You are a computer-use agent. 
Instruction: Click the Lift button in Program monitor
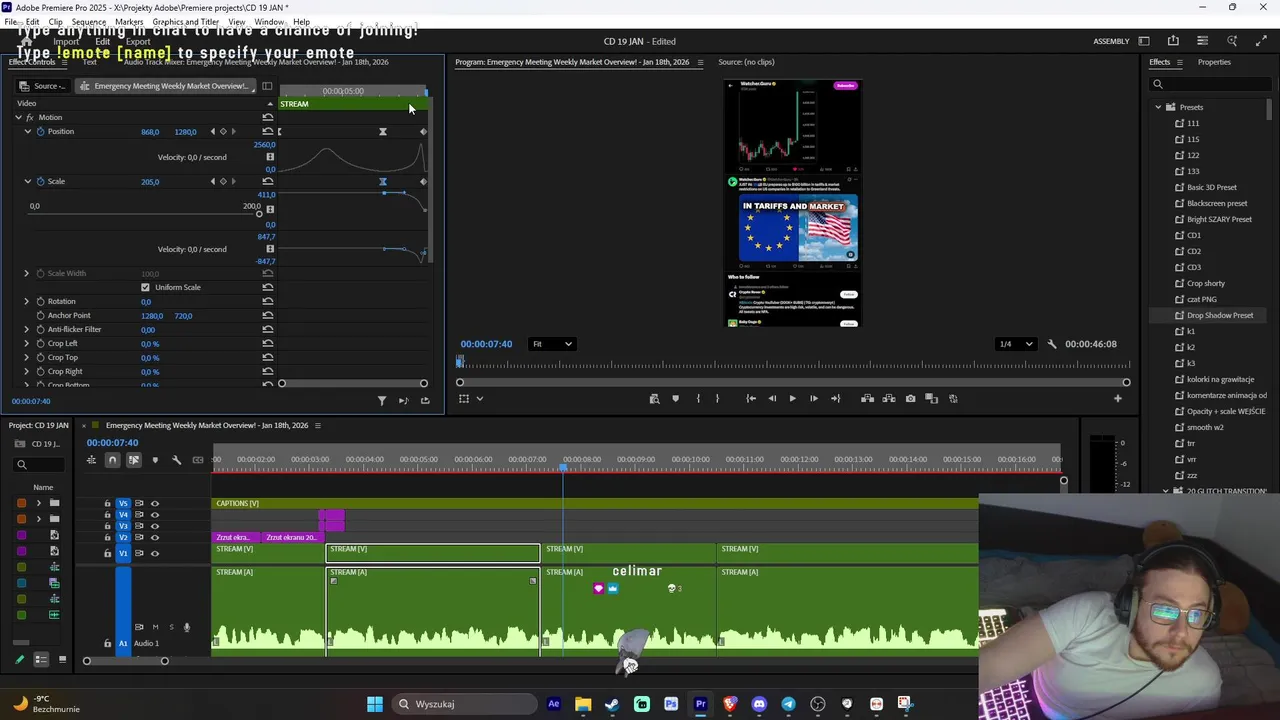coord(867,399)
